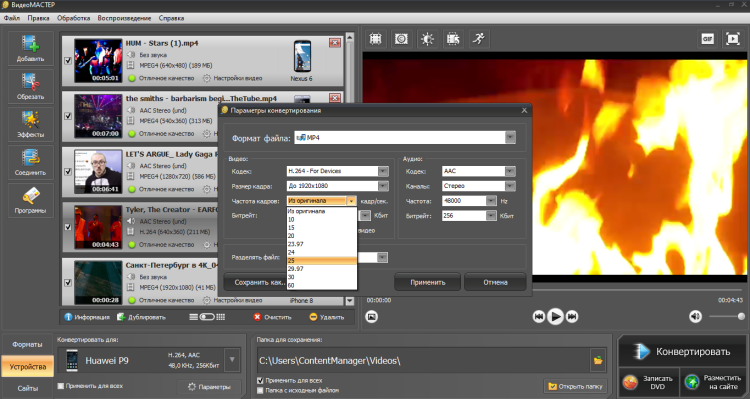Select 25 in frame rate list

point(322,261)
